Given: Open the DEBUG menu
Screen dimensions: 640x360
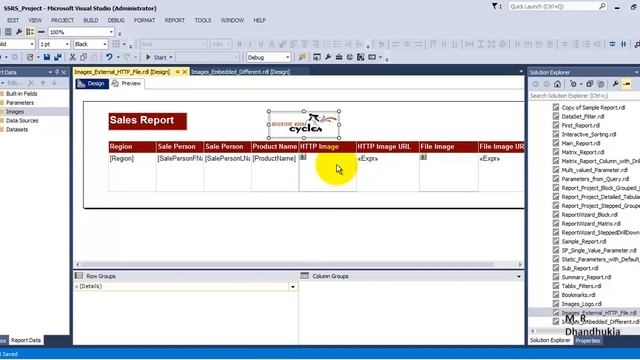Looking at the screenshot, I should (x=116, y=20).
